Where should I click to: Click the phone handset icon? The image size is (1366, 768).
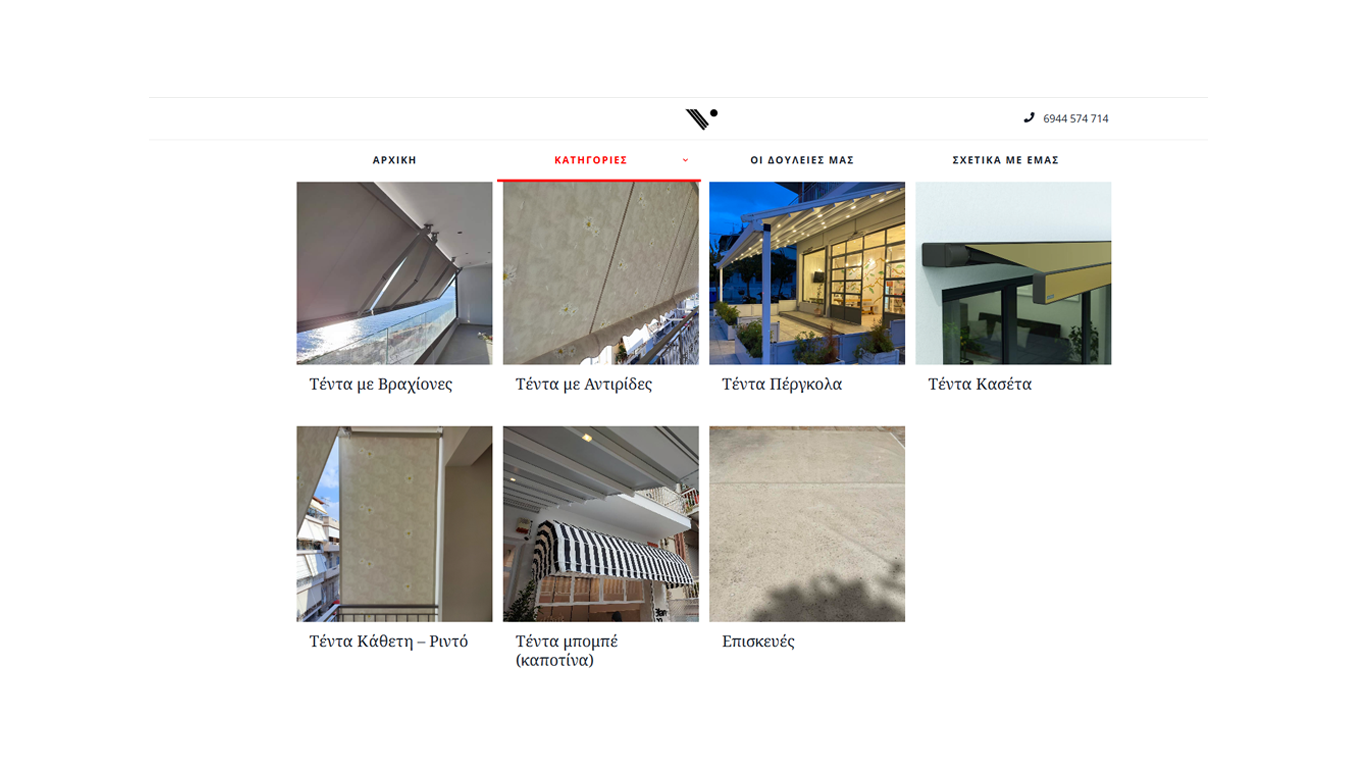(1029, 118)
